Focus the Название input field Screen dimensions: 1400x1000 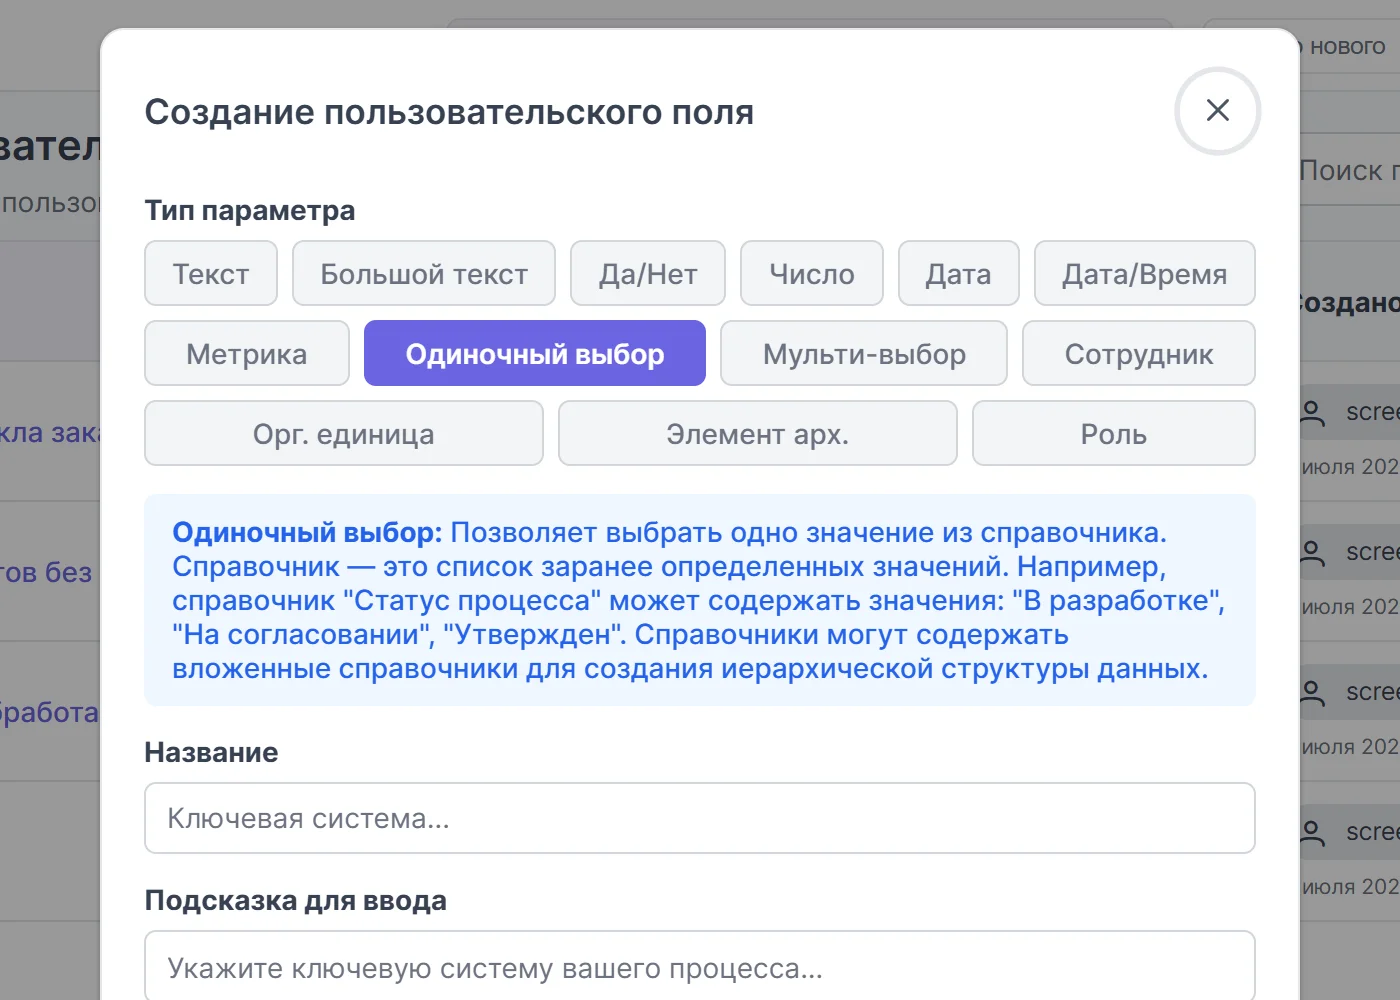700,818
